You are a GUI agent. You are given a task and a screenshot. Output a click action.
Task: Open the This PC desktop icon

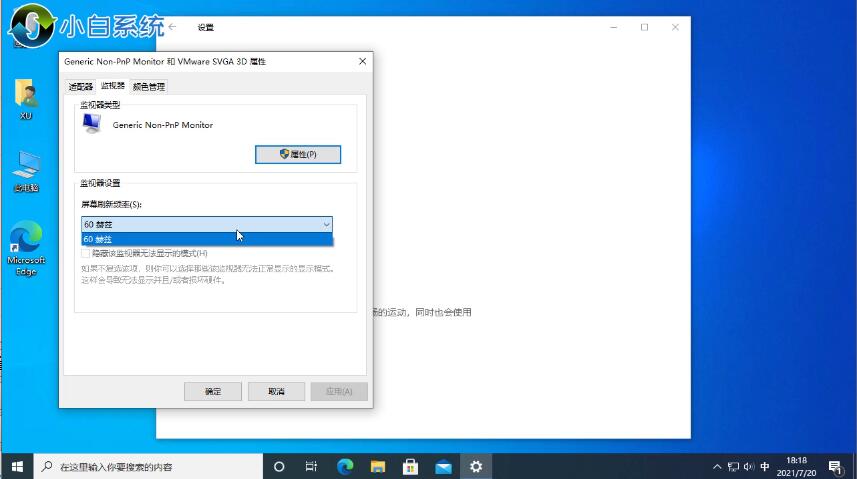coord(26,171)
